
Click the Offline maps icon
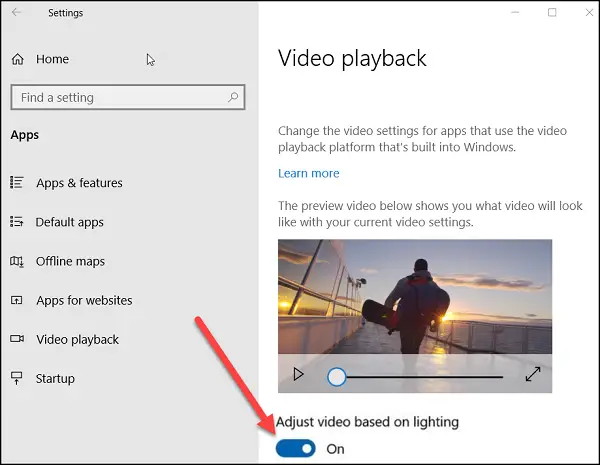tap(17, 261)
